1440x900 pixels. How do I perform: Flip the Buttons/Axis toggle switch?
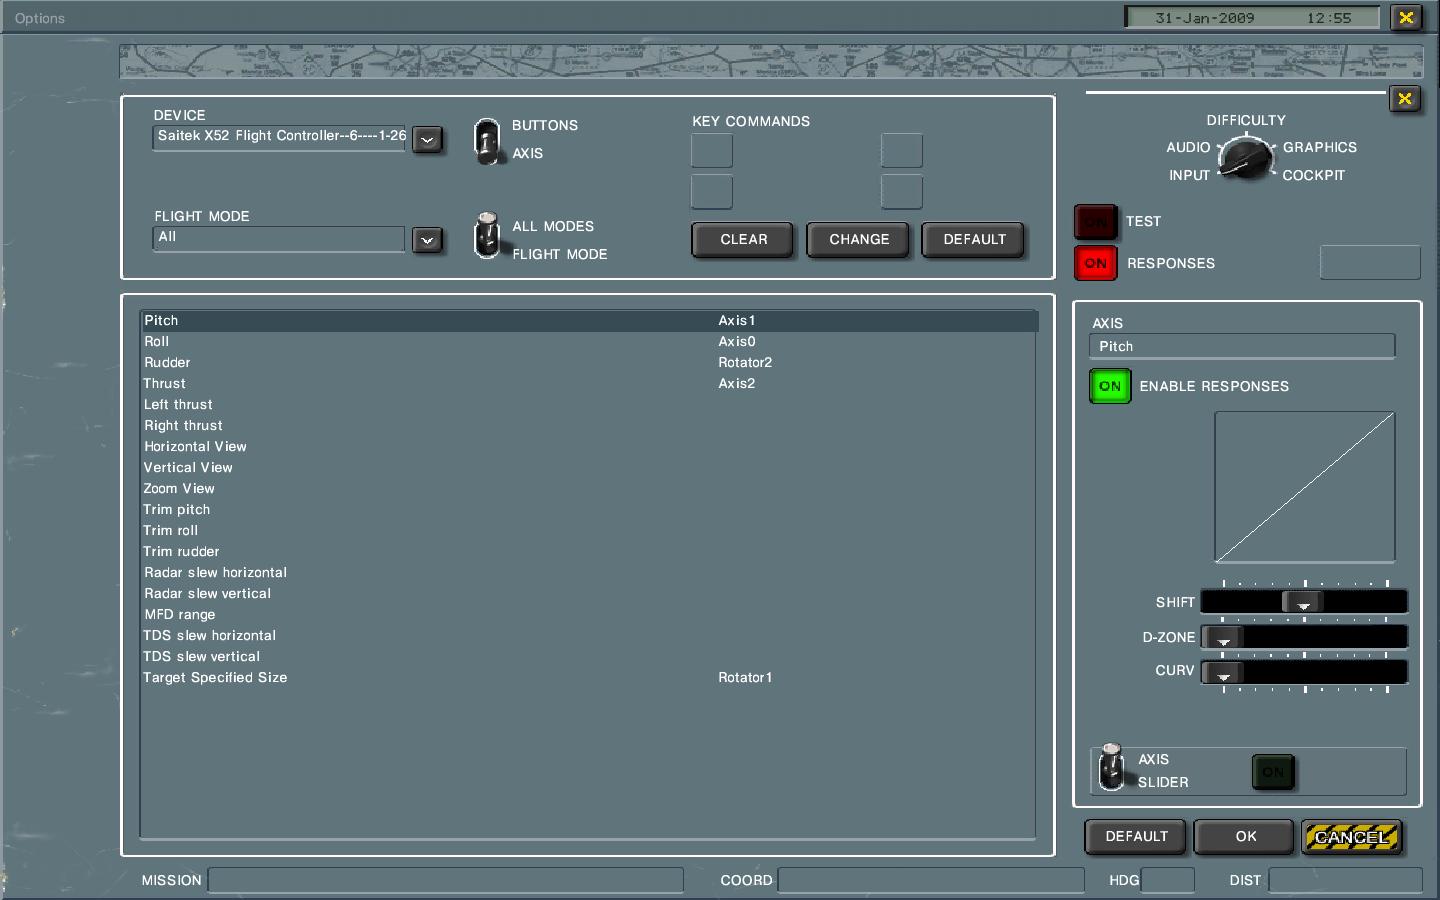click(487, 141)
